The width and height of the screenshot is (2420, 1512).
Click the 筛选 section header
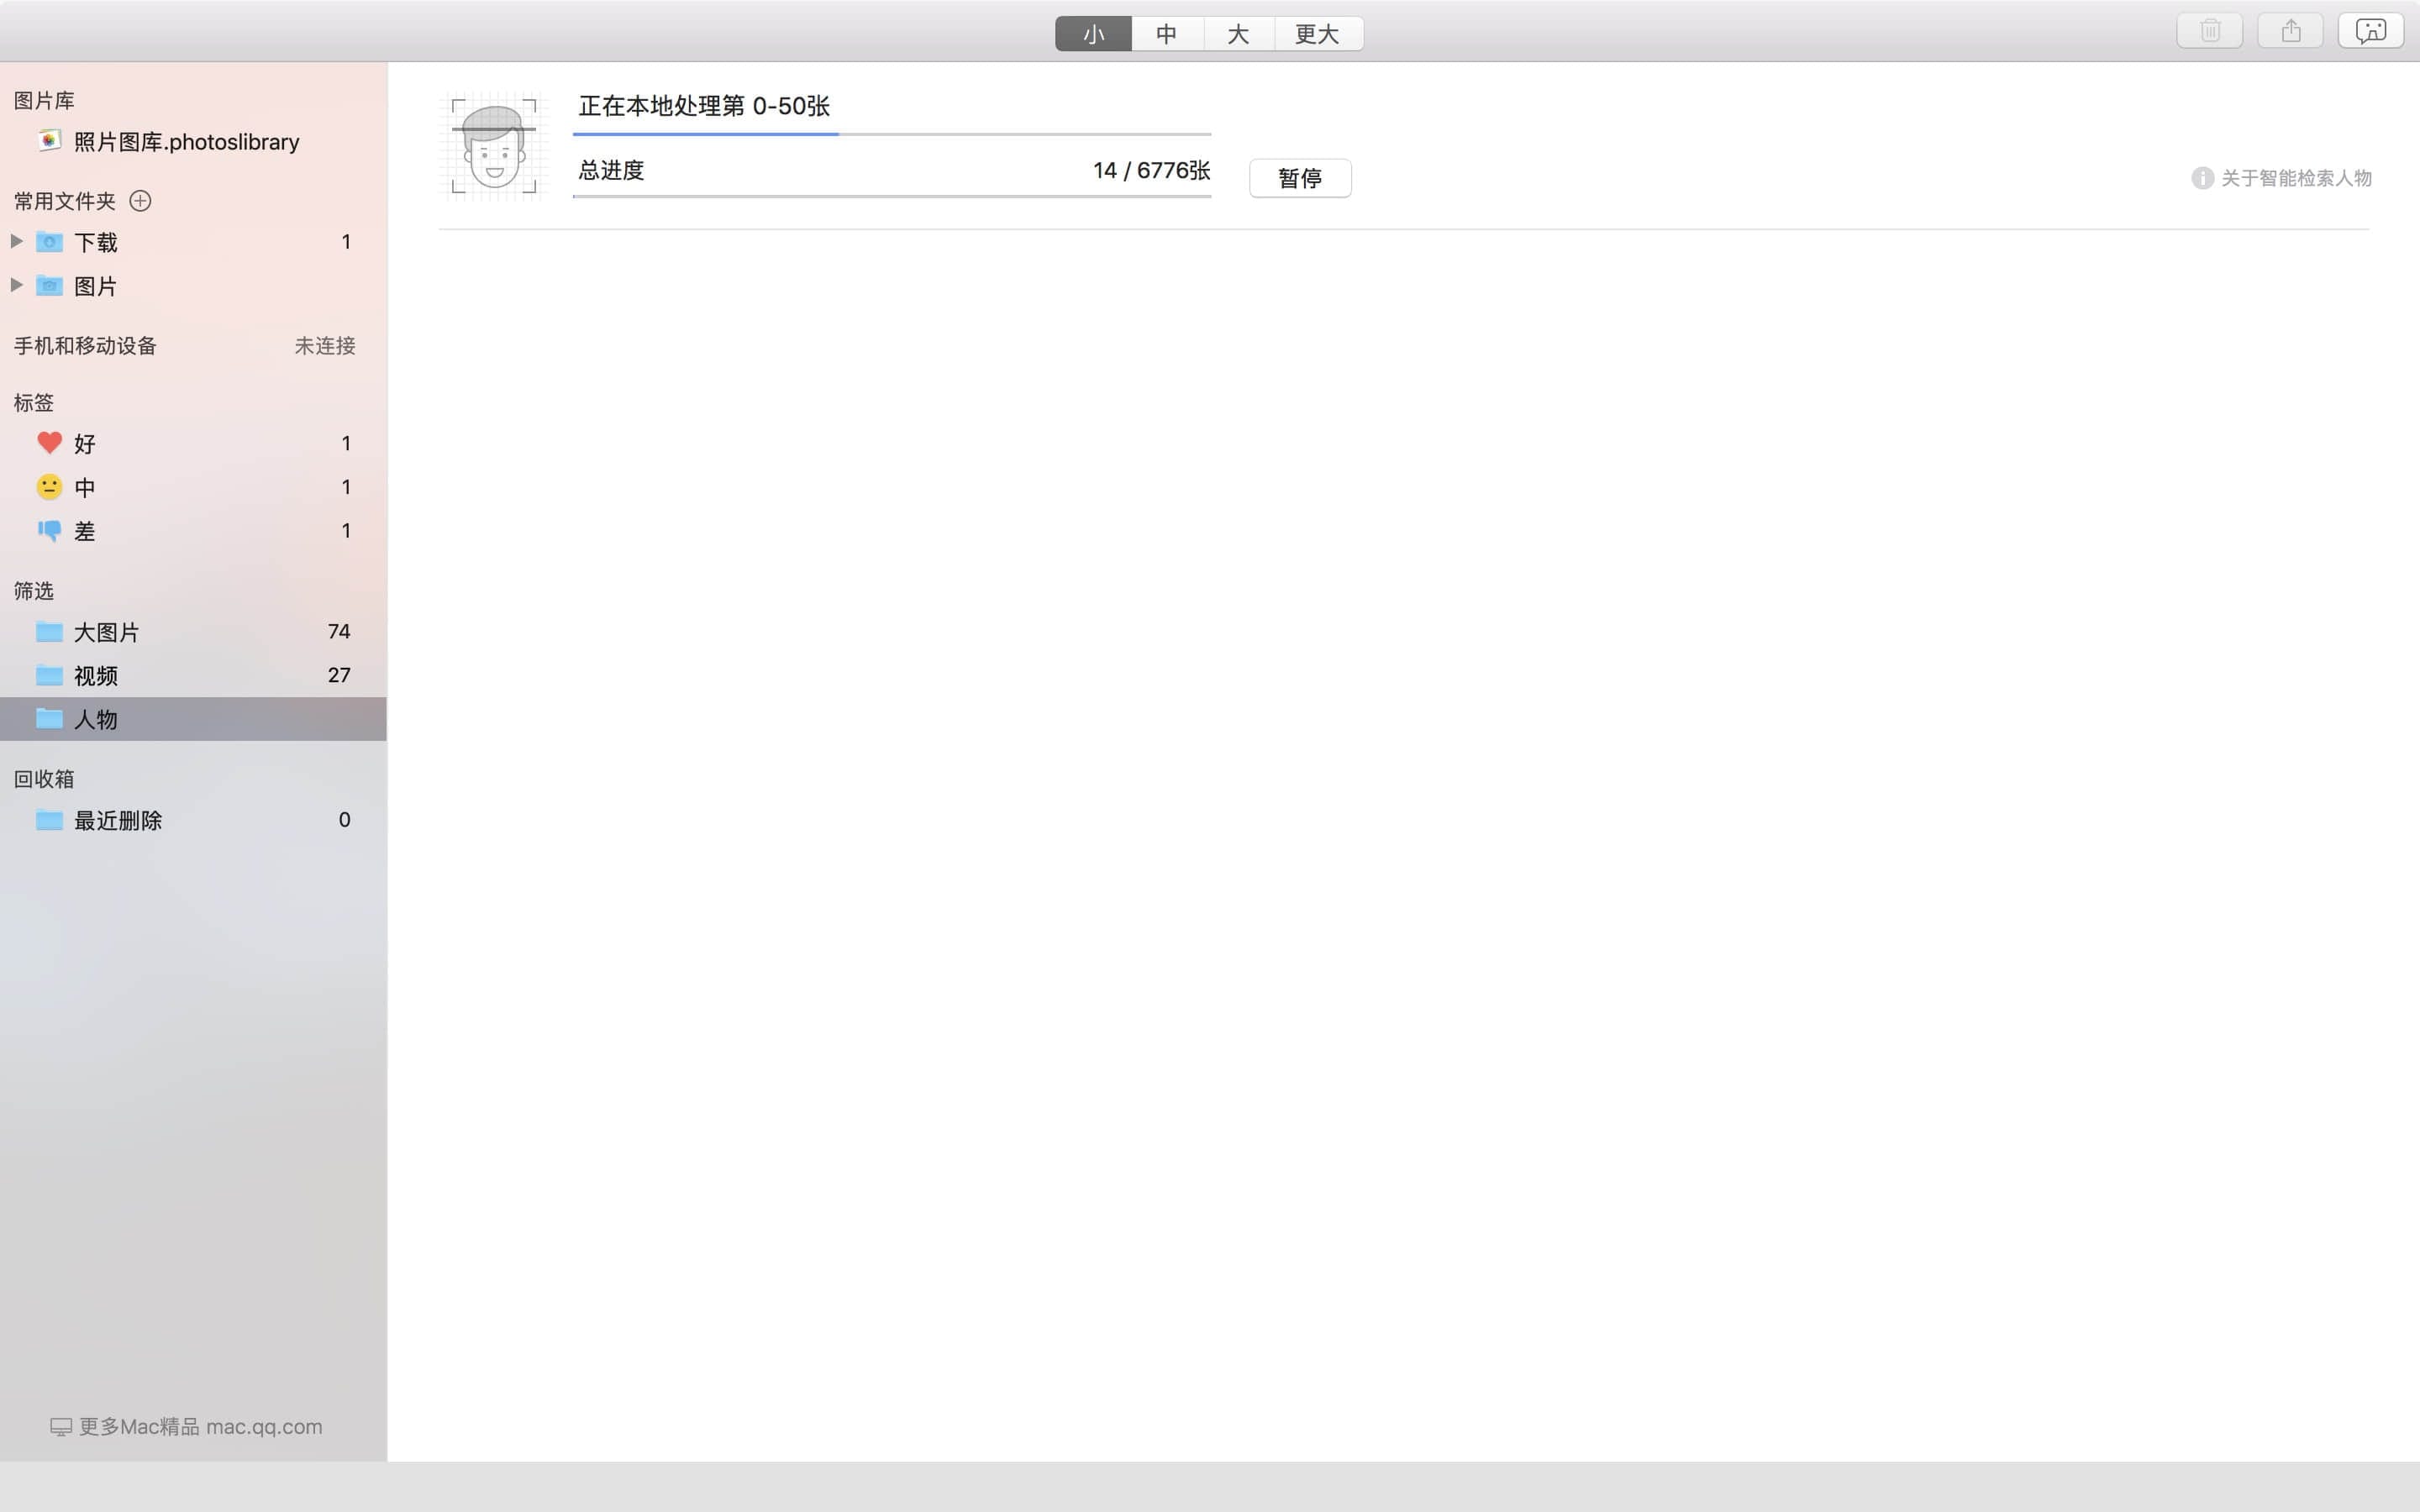pyautogui.click(x=33, y=591)
